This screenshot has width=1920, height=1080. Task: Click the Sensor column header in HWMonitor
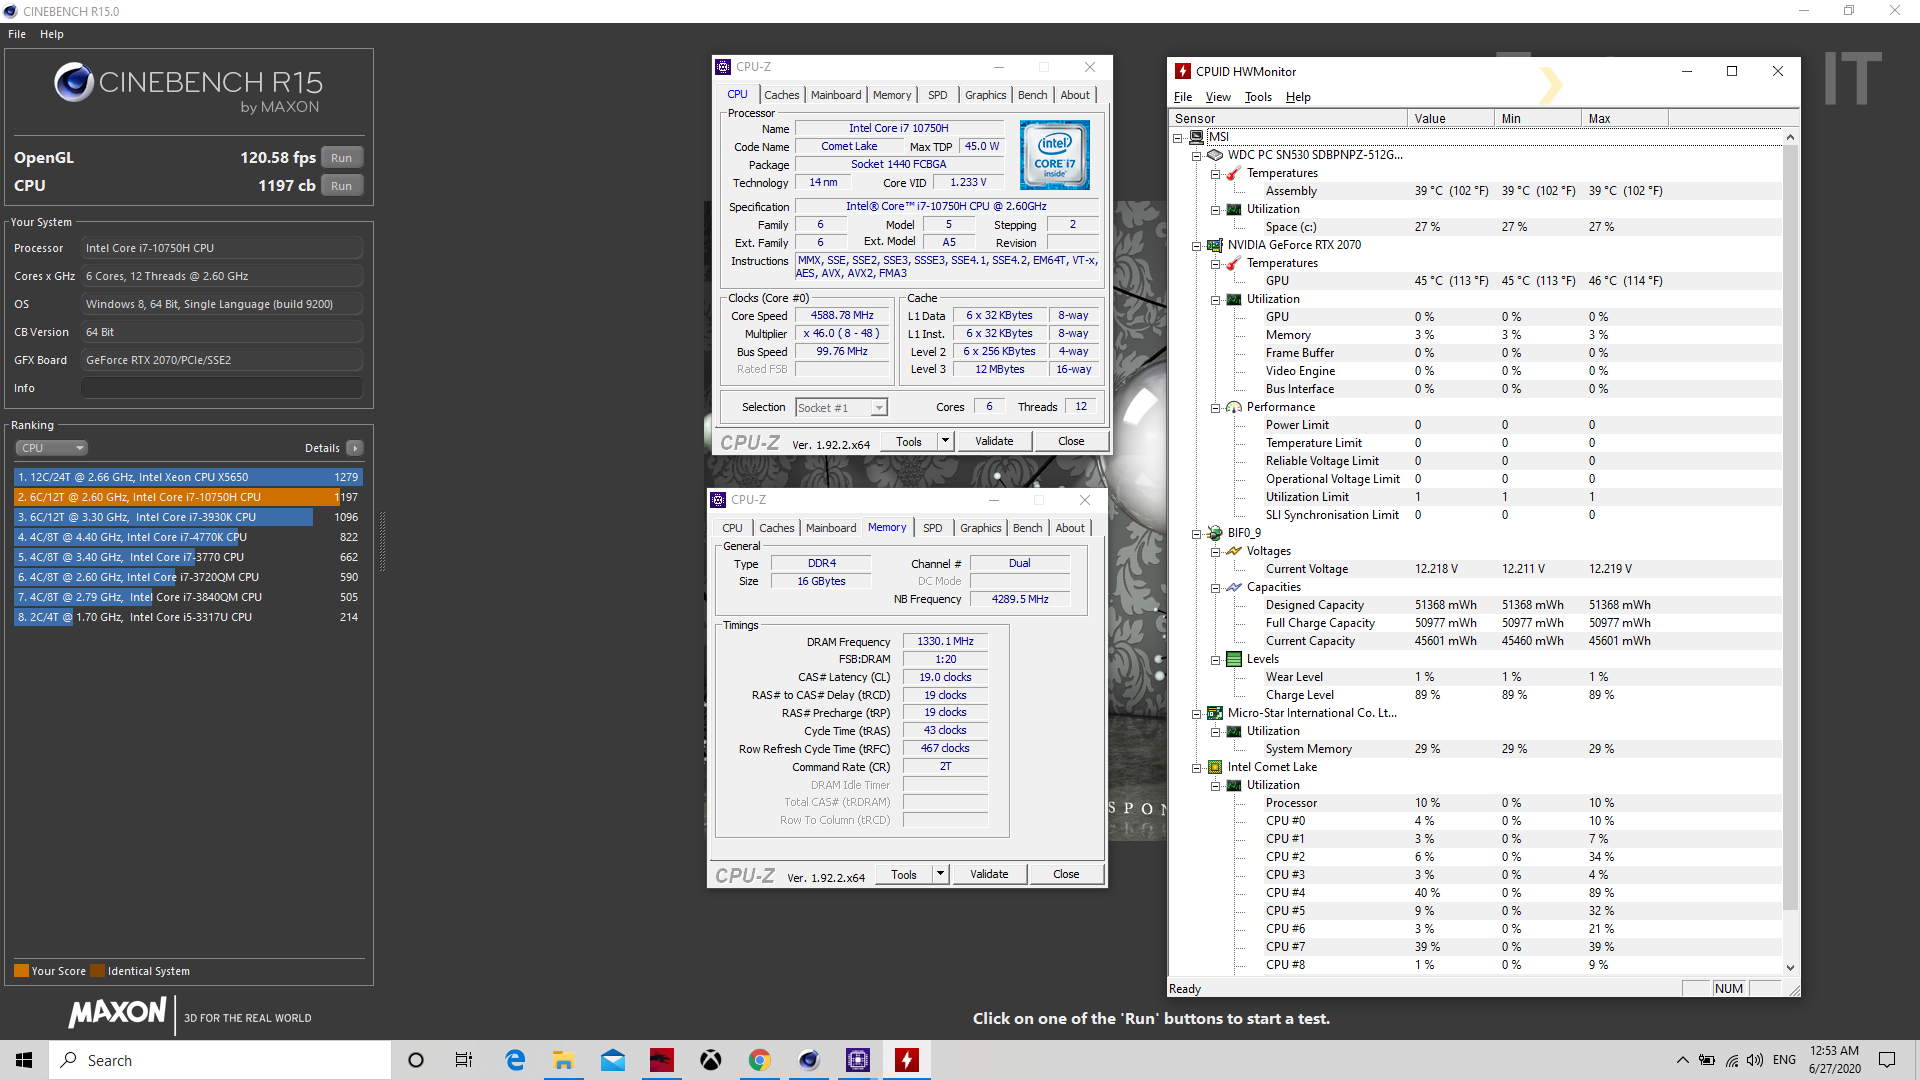point(1288,118)
